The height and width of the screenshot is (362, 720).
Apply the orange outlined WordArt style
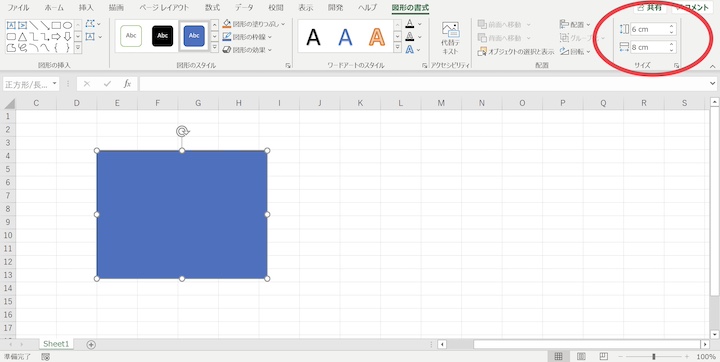(x=377, y=37)
